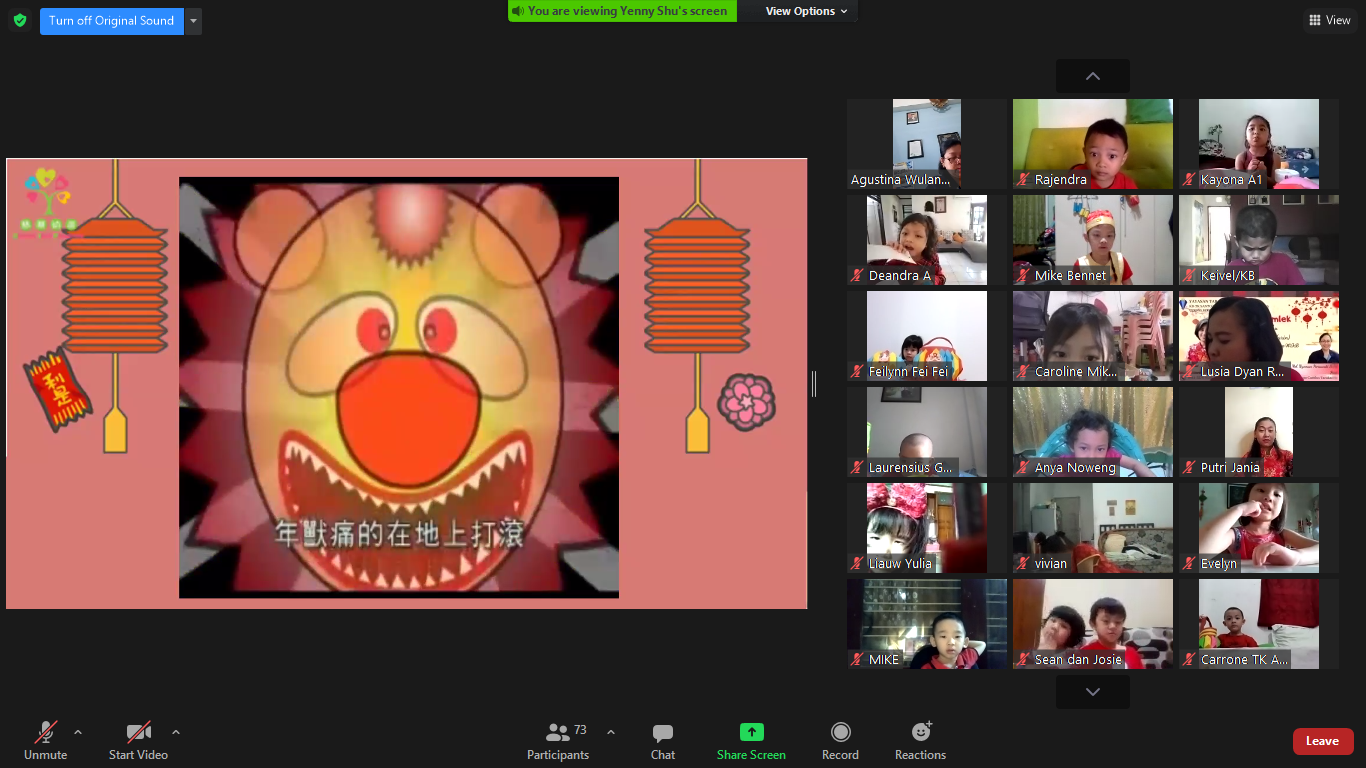Click muted mic icon on Feilynn Fei Fei tile

(858, 372)
